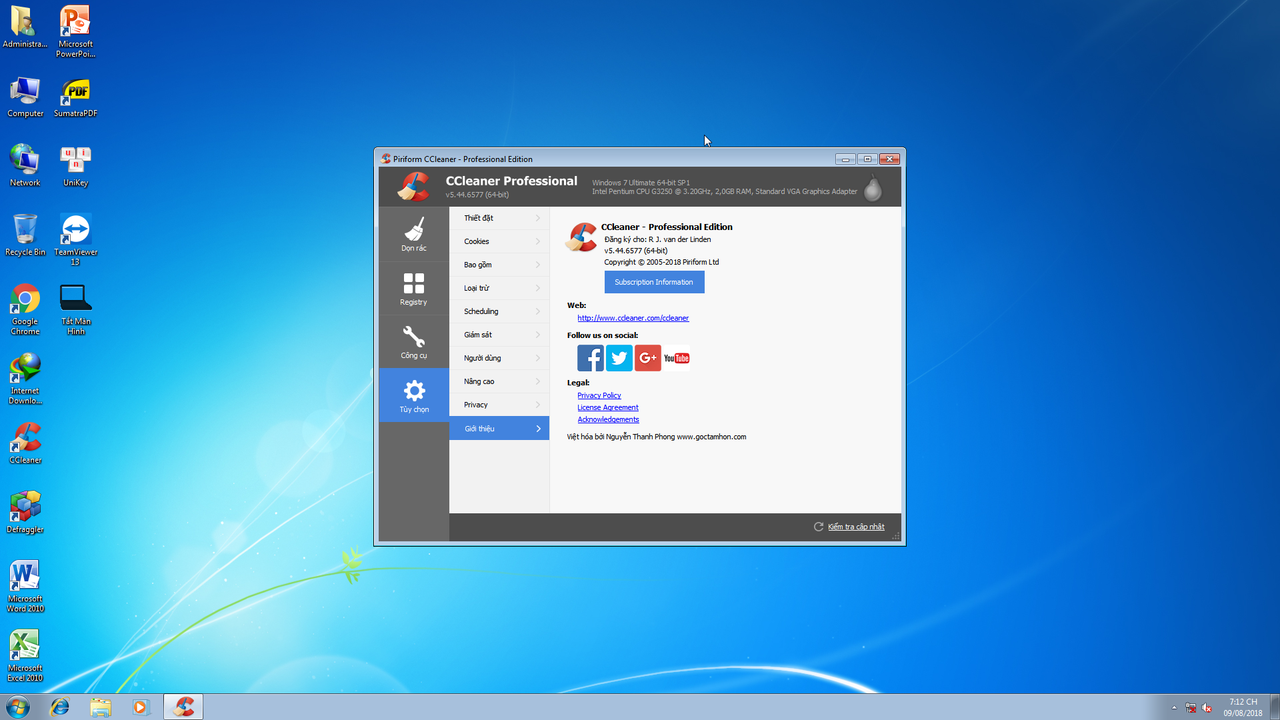Viewport: 1280px width, 720px height.
Task: Click the Google+ social icon
Action: click(648, 358)
